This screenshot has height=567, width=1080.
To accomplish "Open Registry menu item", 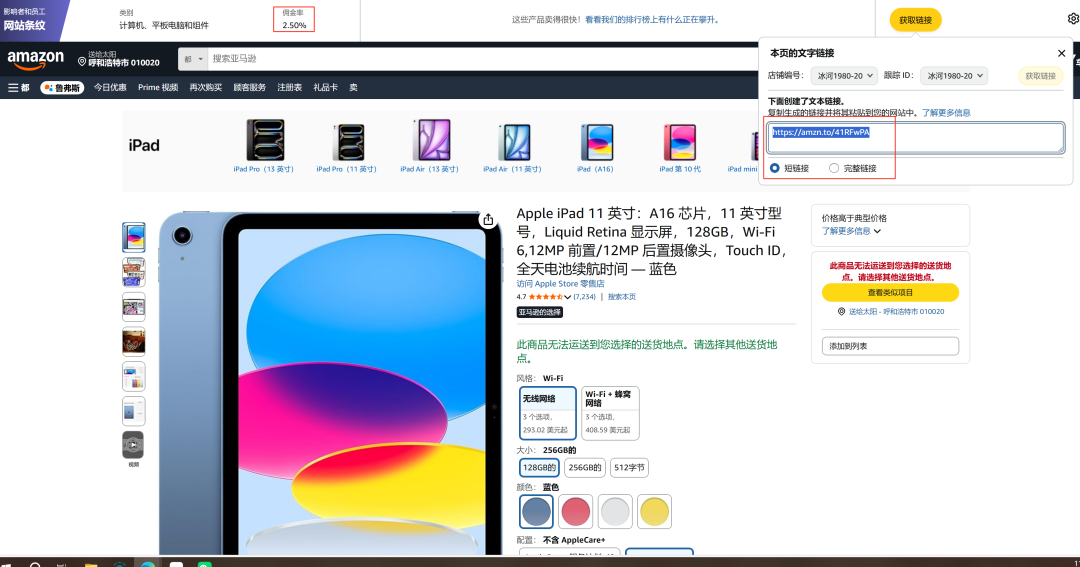I will coord(289,87).
